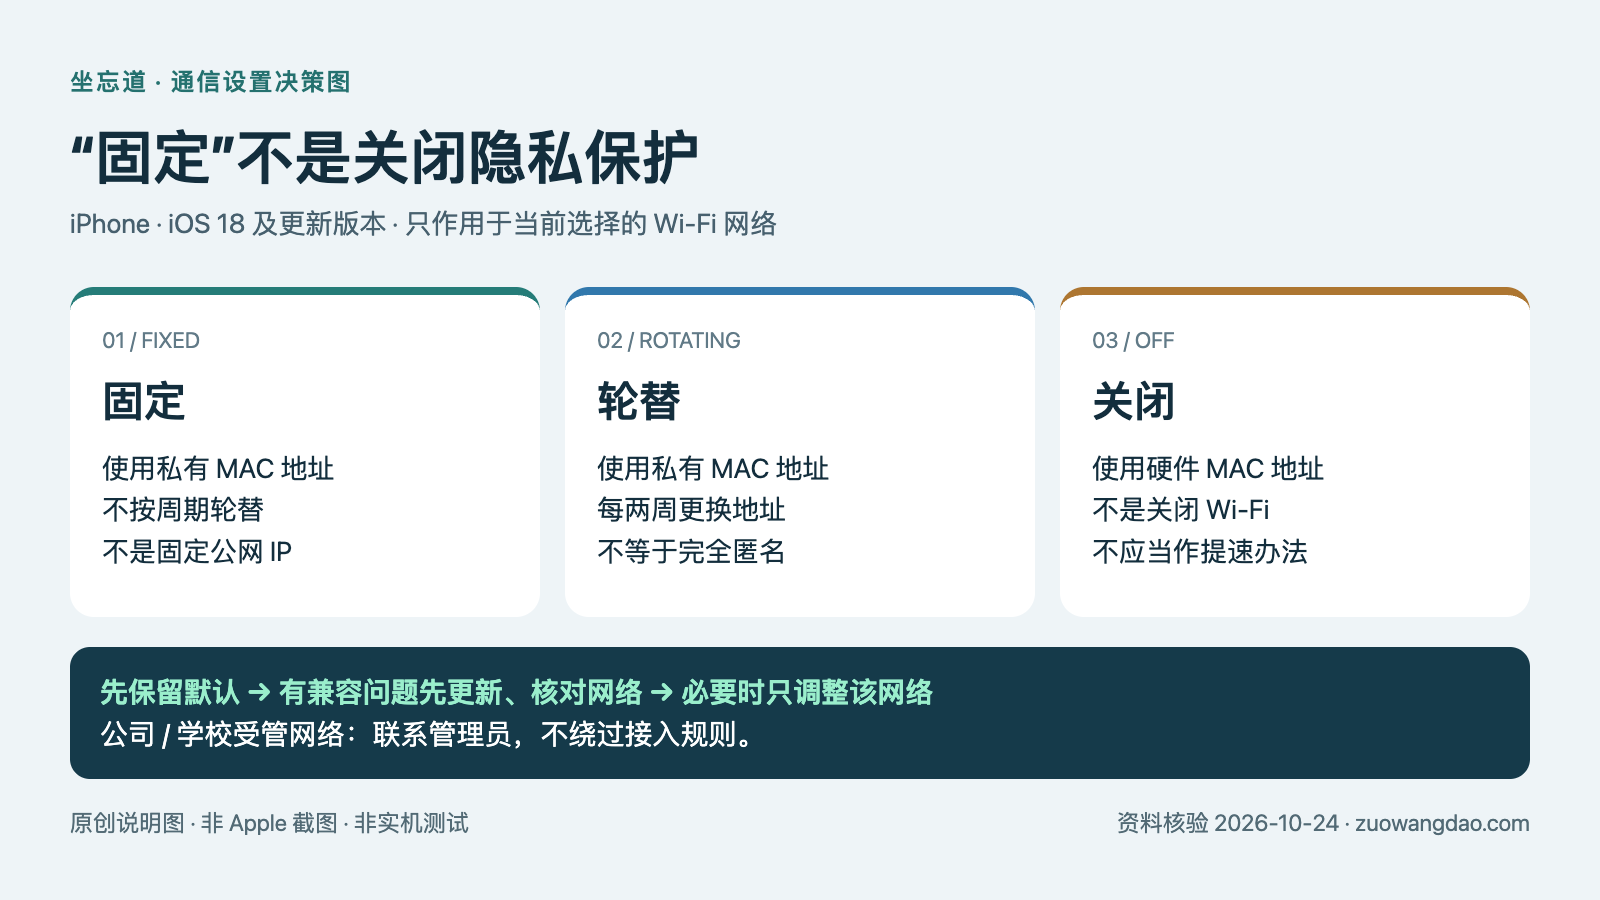Click the footer note 原创说明图 · 非 Apple 截图
This screenshot has height=900, width=1600.
[269, 823]
